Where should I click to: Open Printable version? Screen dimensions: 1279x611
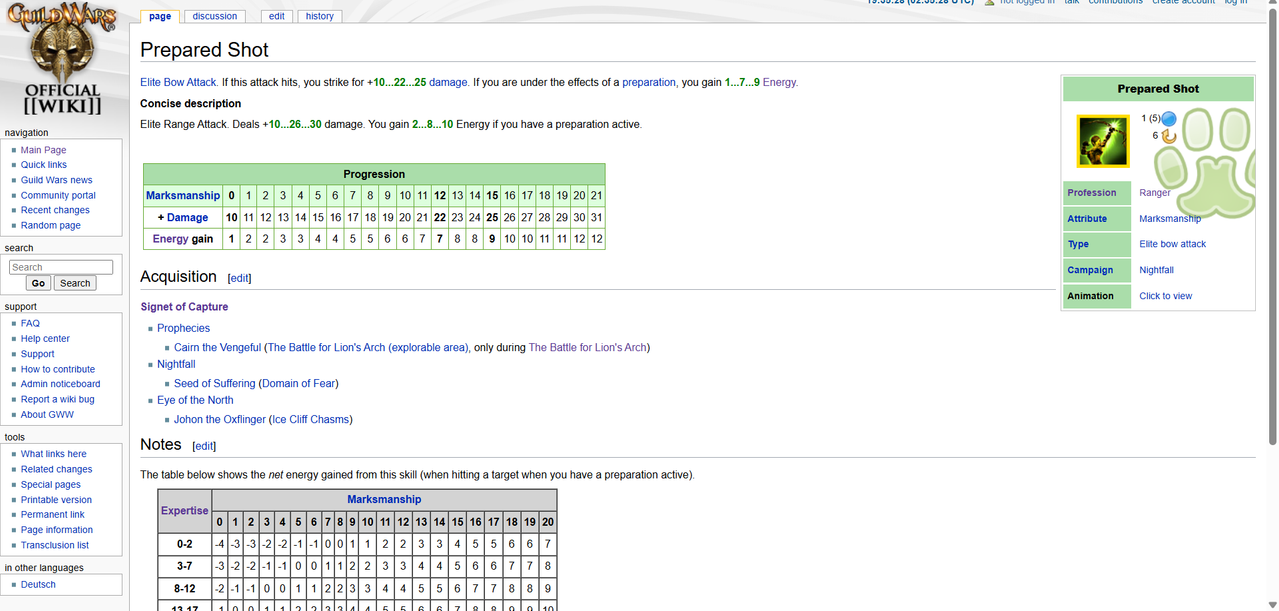click(x=56, y=500)
